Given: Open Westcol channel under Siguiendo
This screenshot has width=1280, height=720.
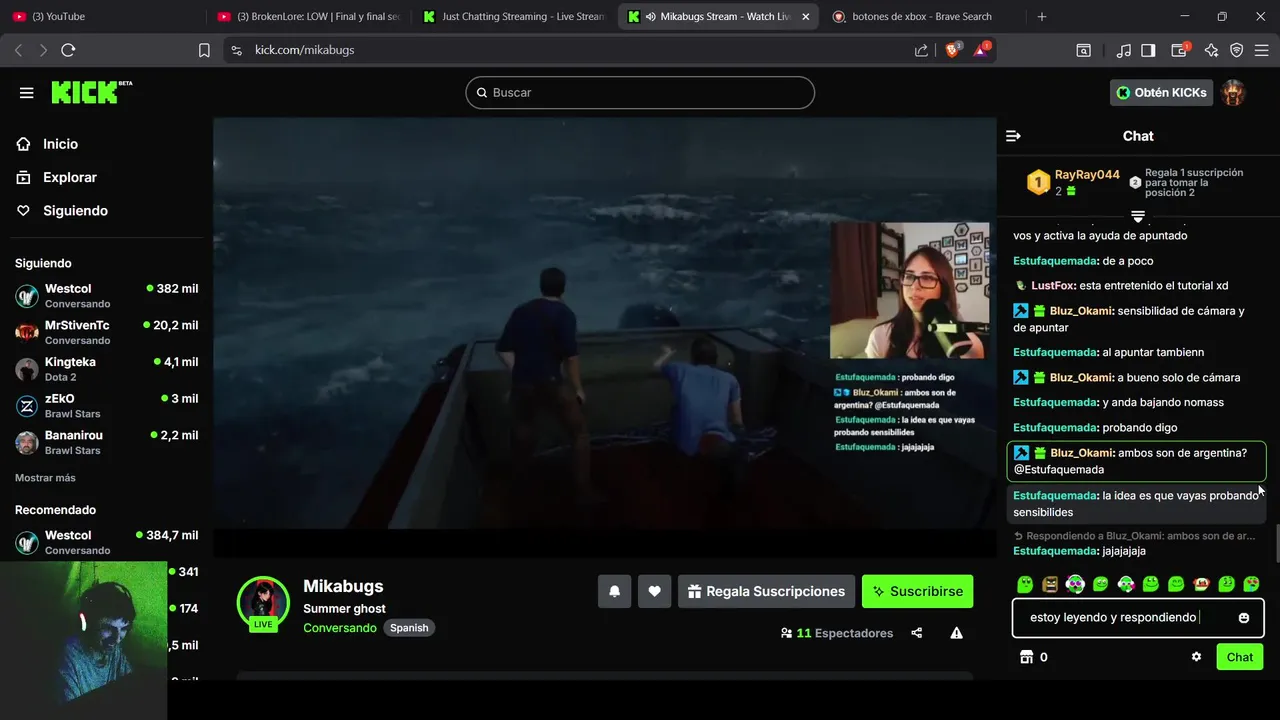Looking at the screenshot, I should click(106, 296).
